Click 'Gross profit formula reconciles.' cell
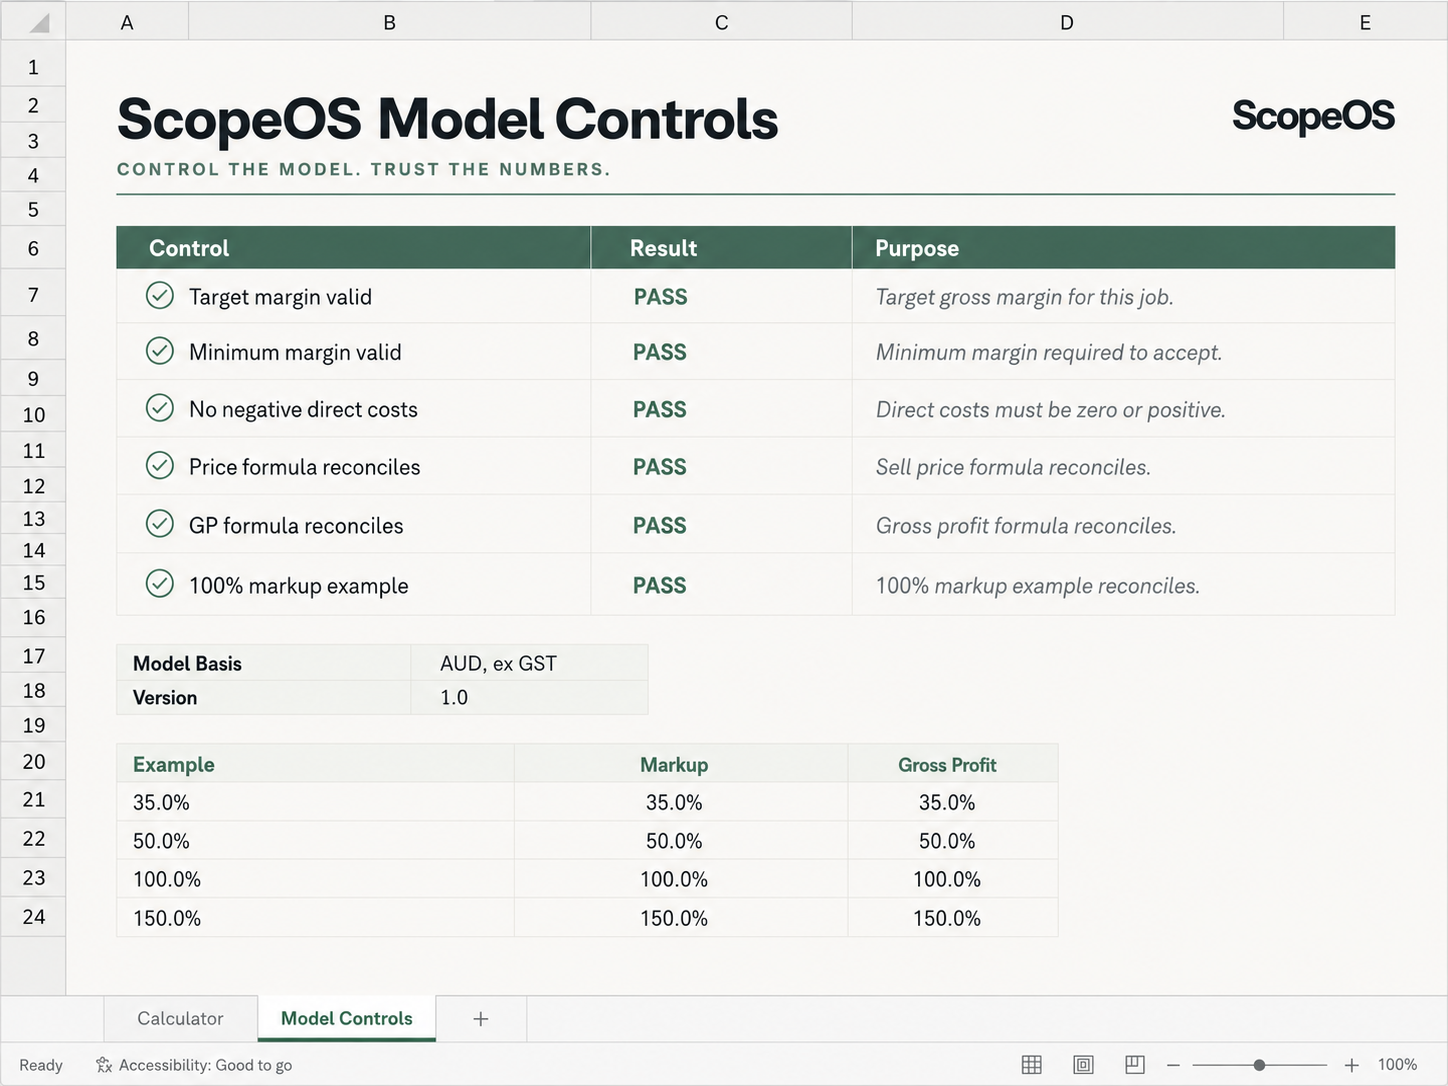Image resolution: width=1448 pixels, height=1086 pixels. [1123, 525]
